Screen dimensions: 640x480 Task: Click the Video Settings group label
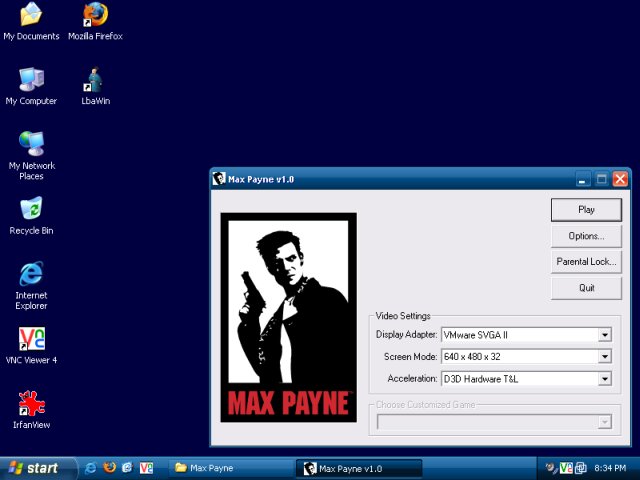click(x=403, y=316)
